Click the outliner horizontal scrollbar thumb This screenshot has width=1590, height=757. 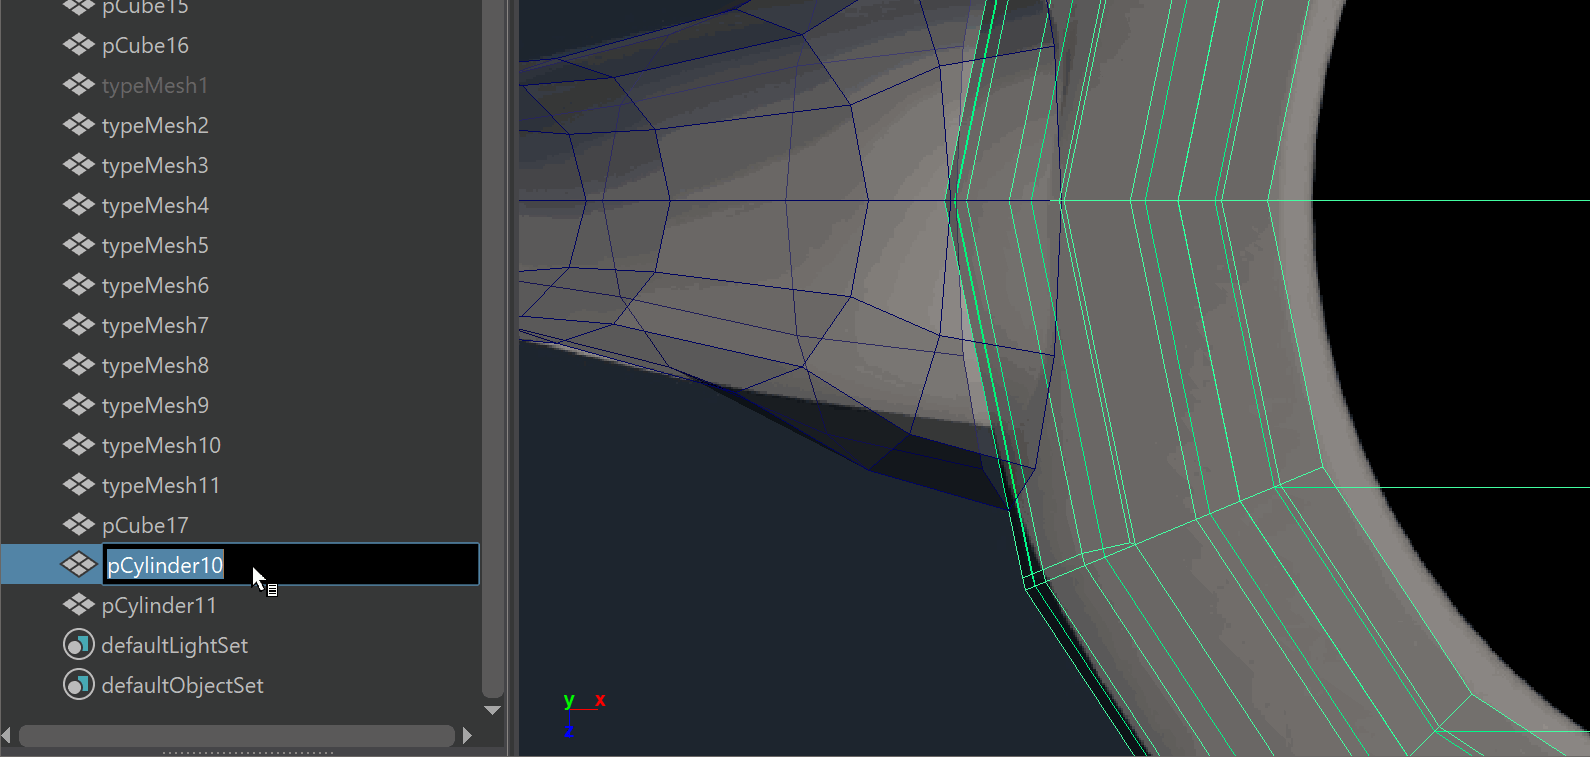[236, 736]
